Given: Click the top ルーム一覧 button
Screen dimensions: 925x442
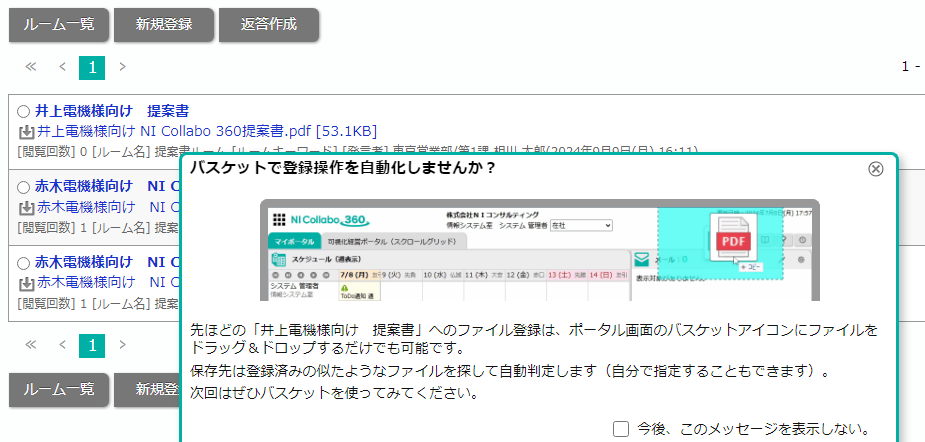Looking at the screenshot, I should point(59,25).
